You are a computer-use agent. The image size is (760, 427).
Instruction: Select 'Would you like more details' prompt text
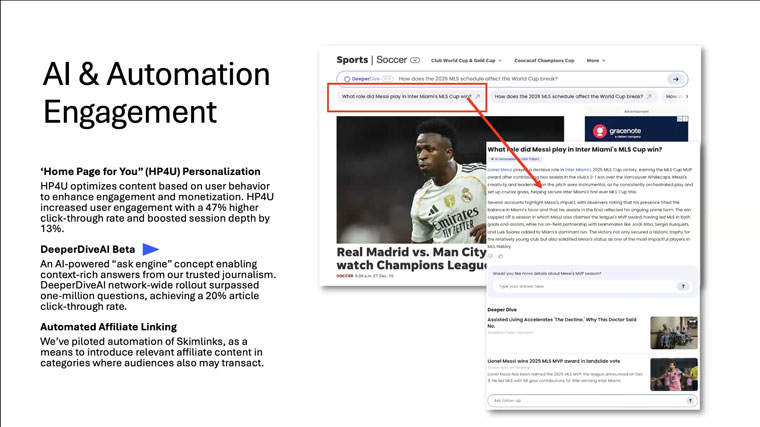tap(547, 273)
